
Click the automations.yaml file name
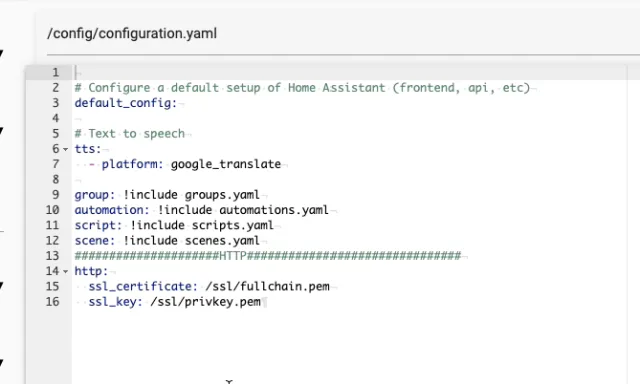tap(274, 210)
